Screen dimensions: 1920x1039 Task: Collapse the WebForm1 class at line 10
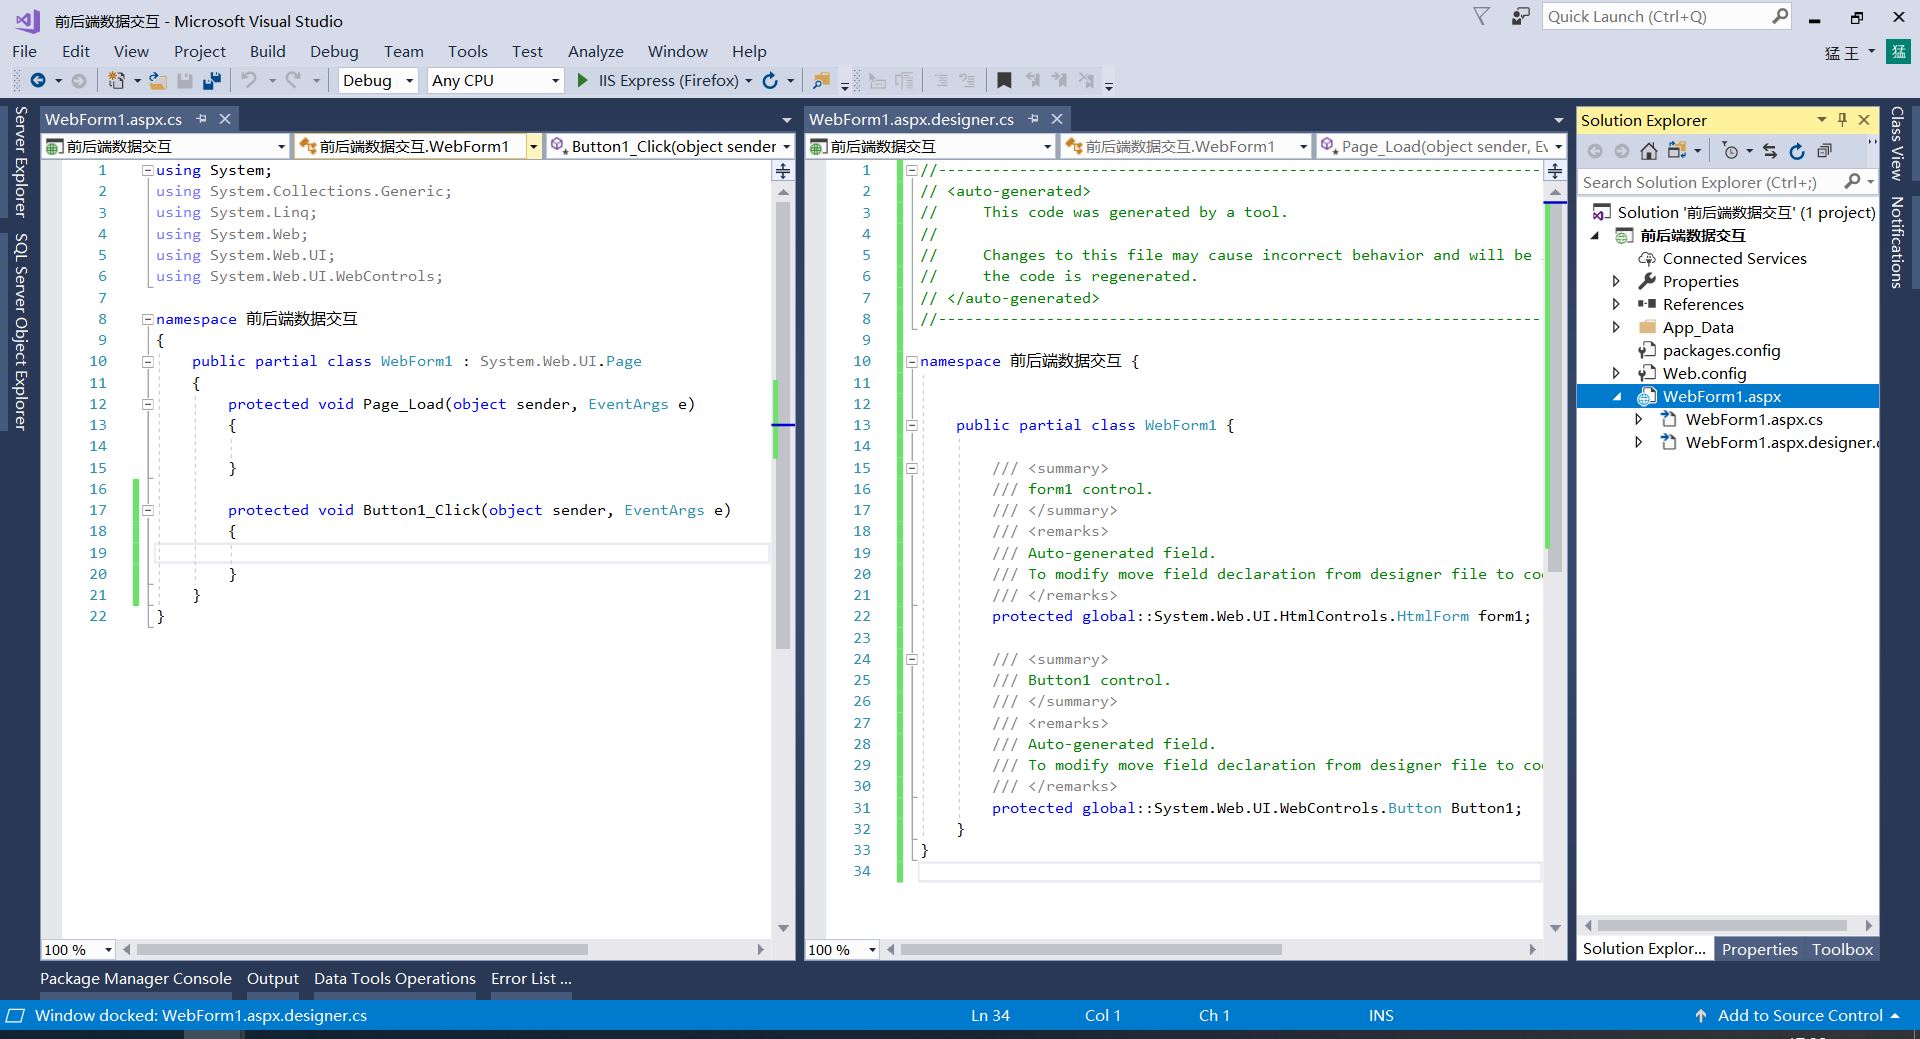(148, 361)
